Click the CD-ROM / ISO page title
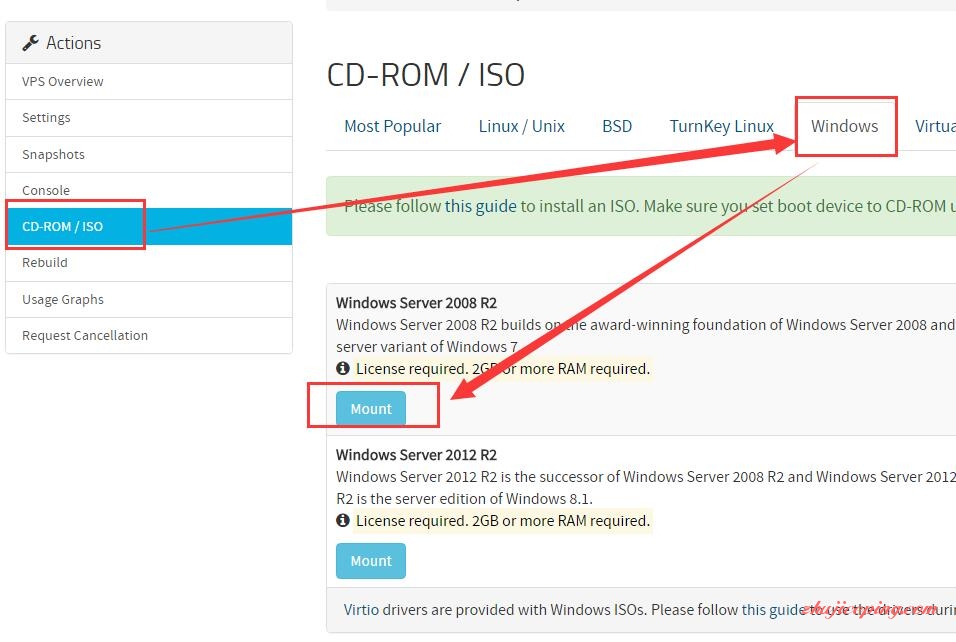The height and width of the screenshot is (642, 956). pyautogui.click(x=426, y=75)
